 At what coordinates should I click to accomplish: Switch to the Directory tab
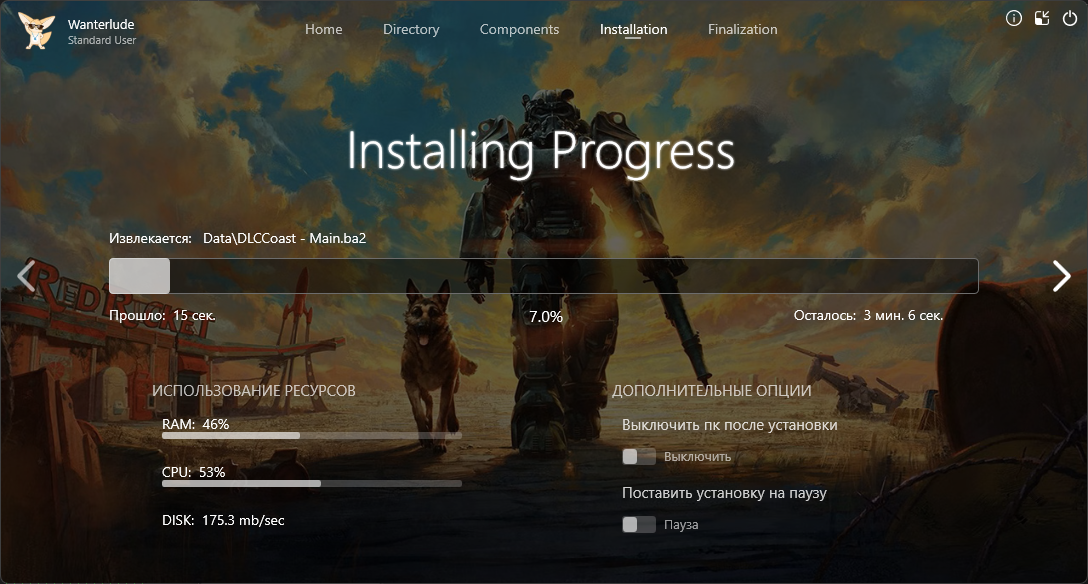click(411, 29)
